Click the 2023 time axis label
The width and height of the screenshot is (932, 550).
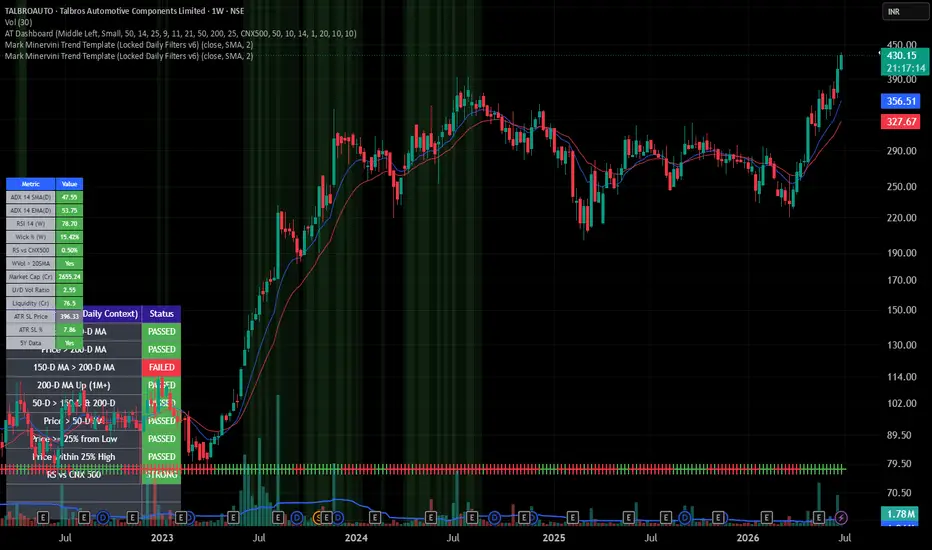[x=162, y=538]
